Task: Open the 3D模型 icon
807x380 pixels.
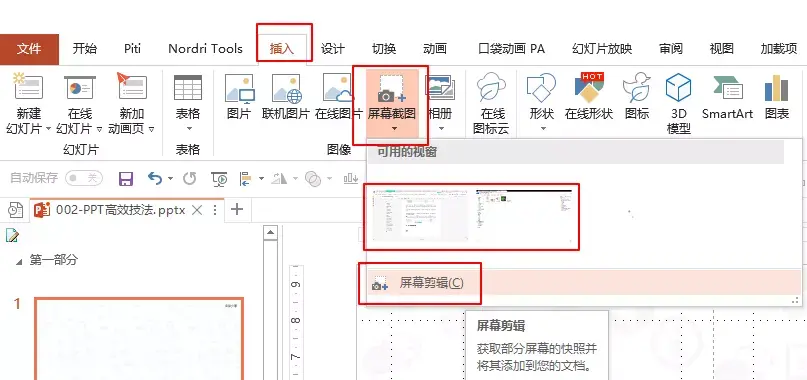Action: [678, 87]
